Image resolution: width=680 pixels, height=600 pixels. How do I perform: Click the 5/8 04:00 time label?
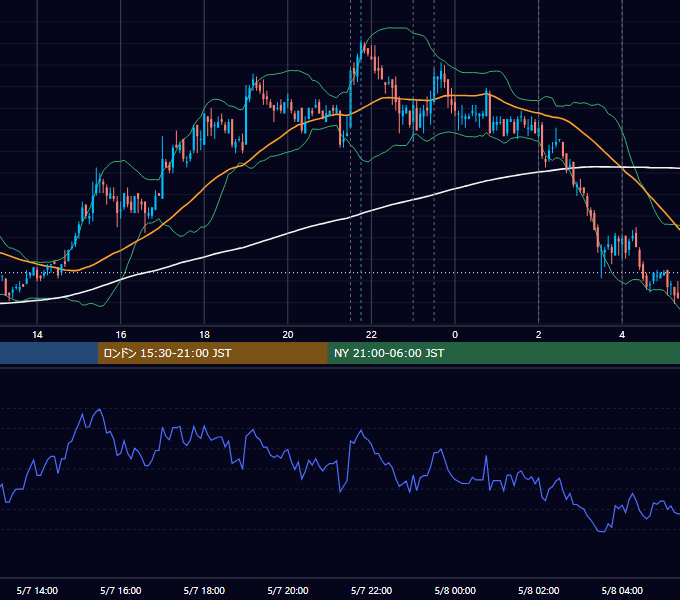pyautogui.click(x=622, y=590)
